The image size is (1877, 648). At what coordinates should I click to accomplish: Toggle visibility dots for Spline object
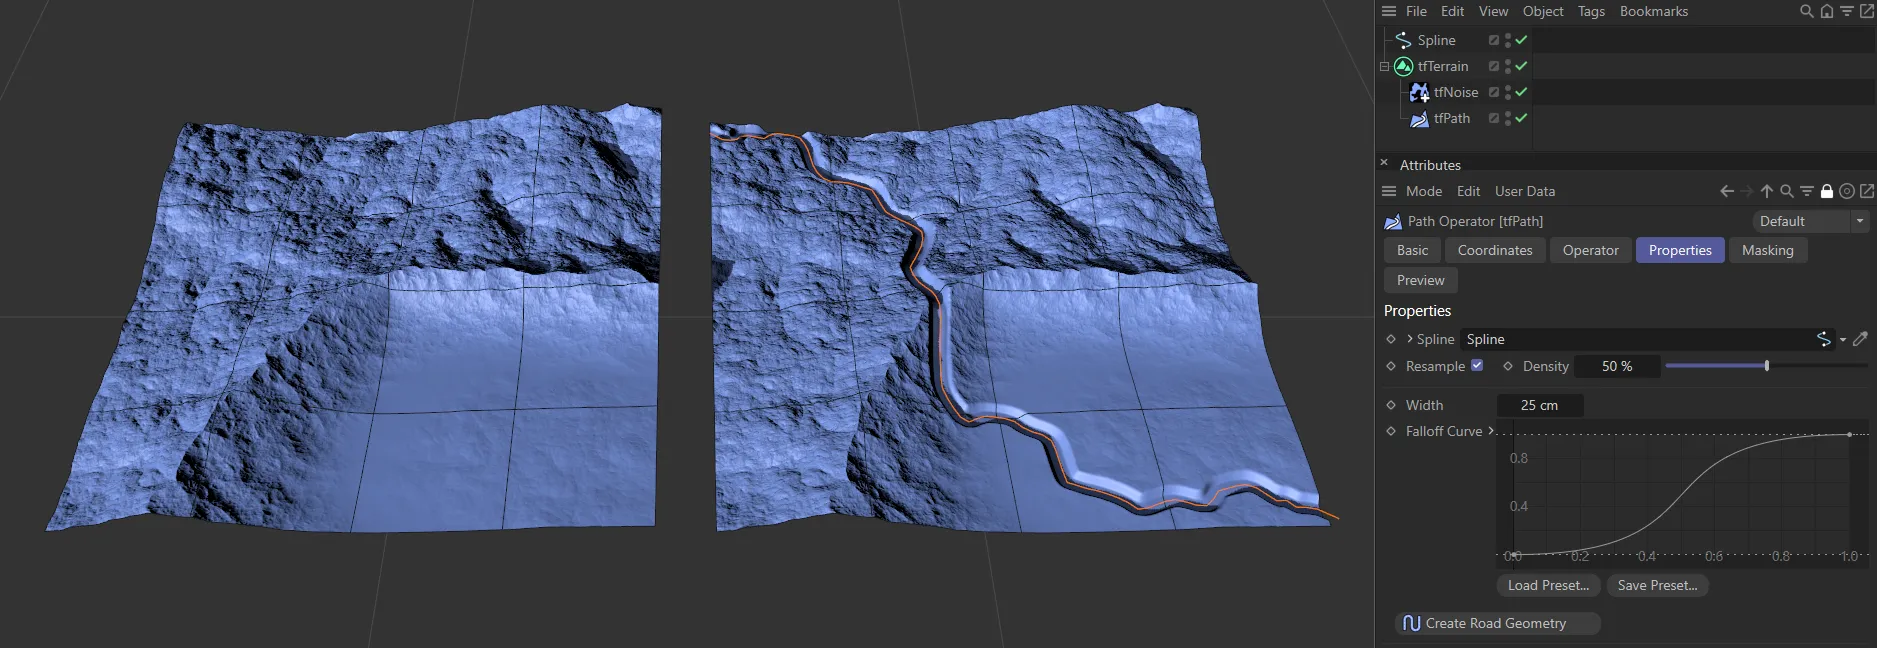pos(1508,40)
